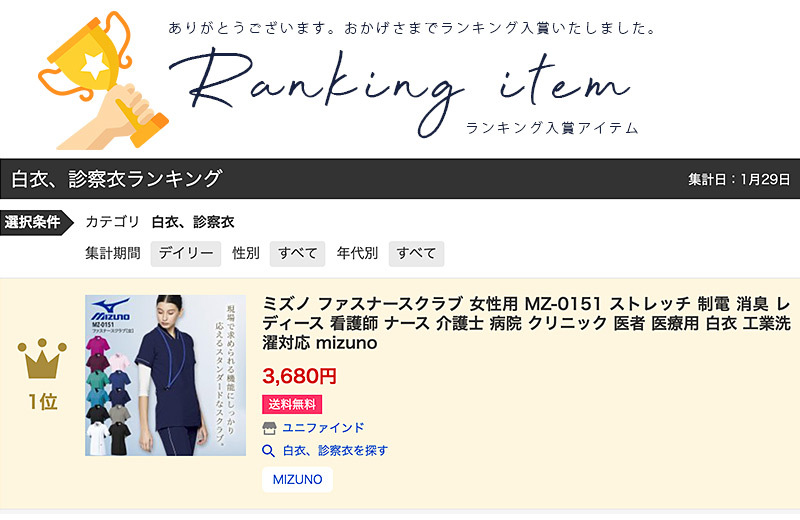Open the 年代別 すべて selector
800x520 pixels.
tap(416, 254)
